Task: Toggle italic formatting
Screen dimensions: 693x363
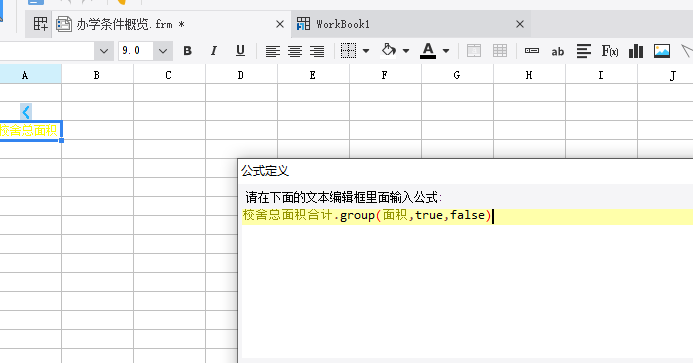Action: (214, 51)
